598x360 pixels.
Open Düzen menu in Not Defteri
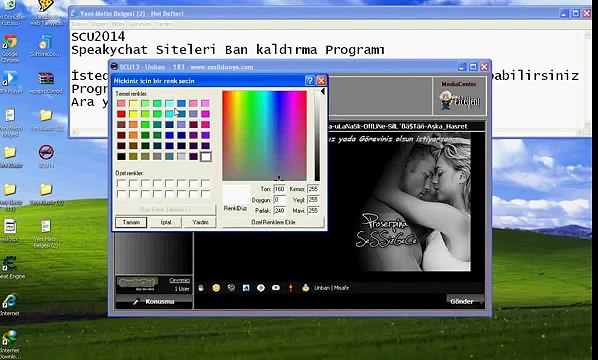coord(99,24)
